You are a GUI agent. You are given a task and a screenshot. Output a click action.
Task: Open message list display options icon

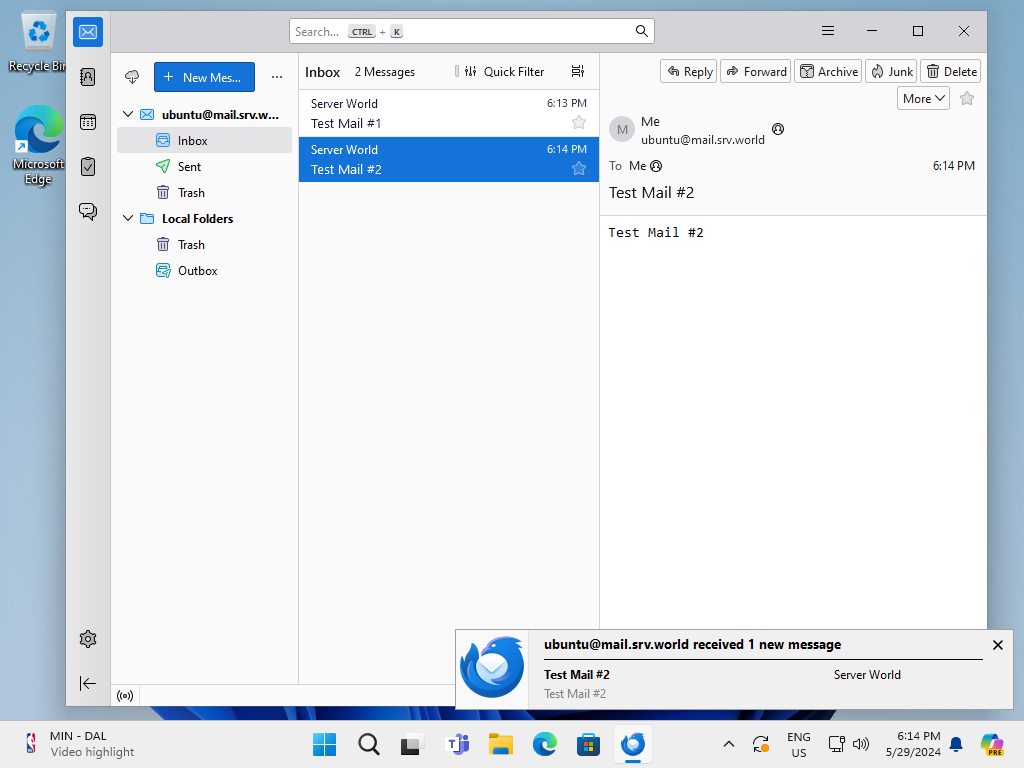click(577, 72)
